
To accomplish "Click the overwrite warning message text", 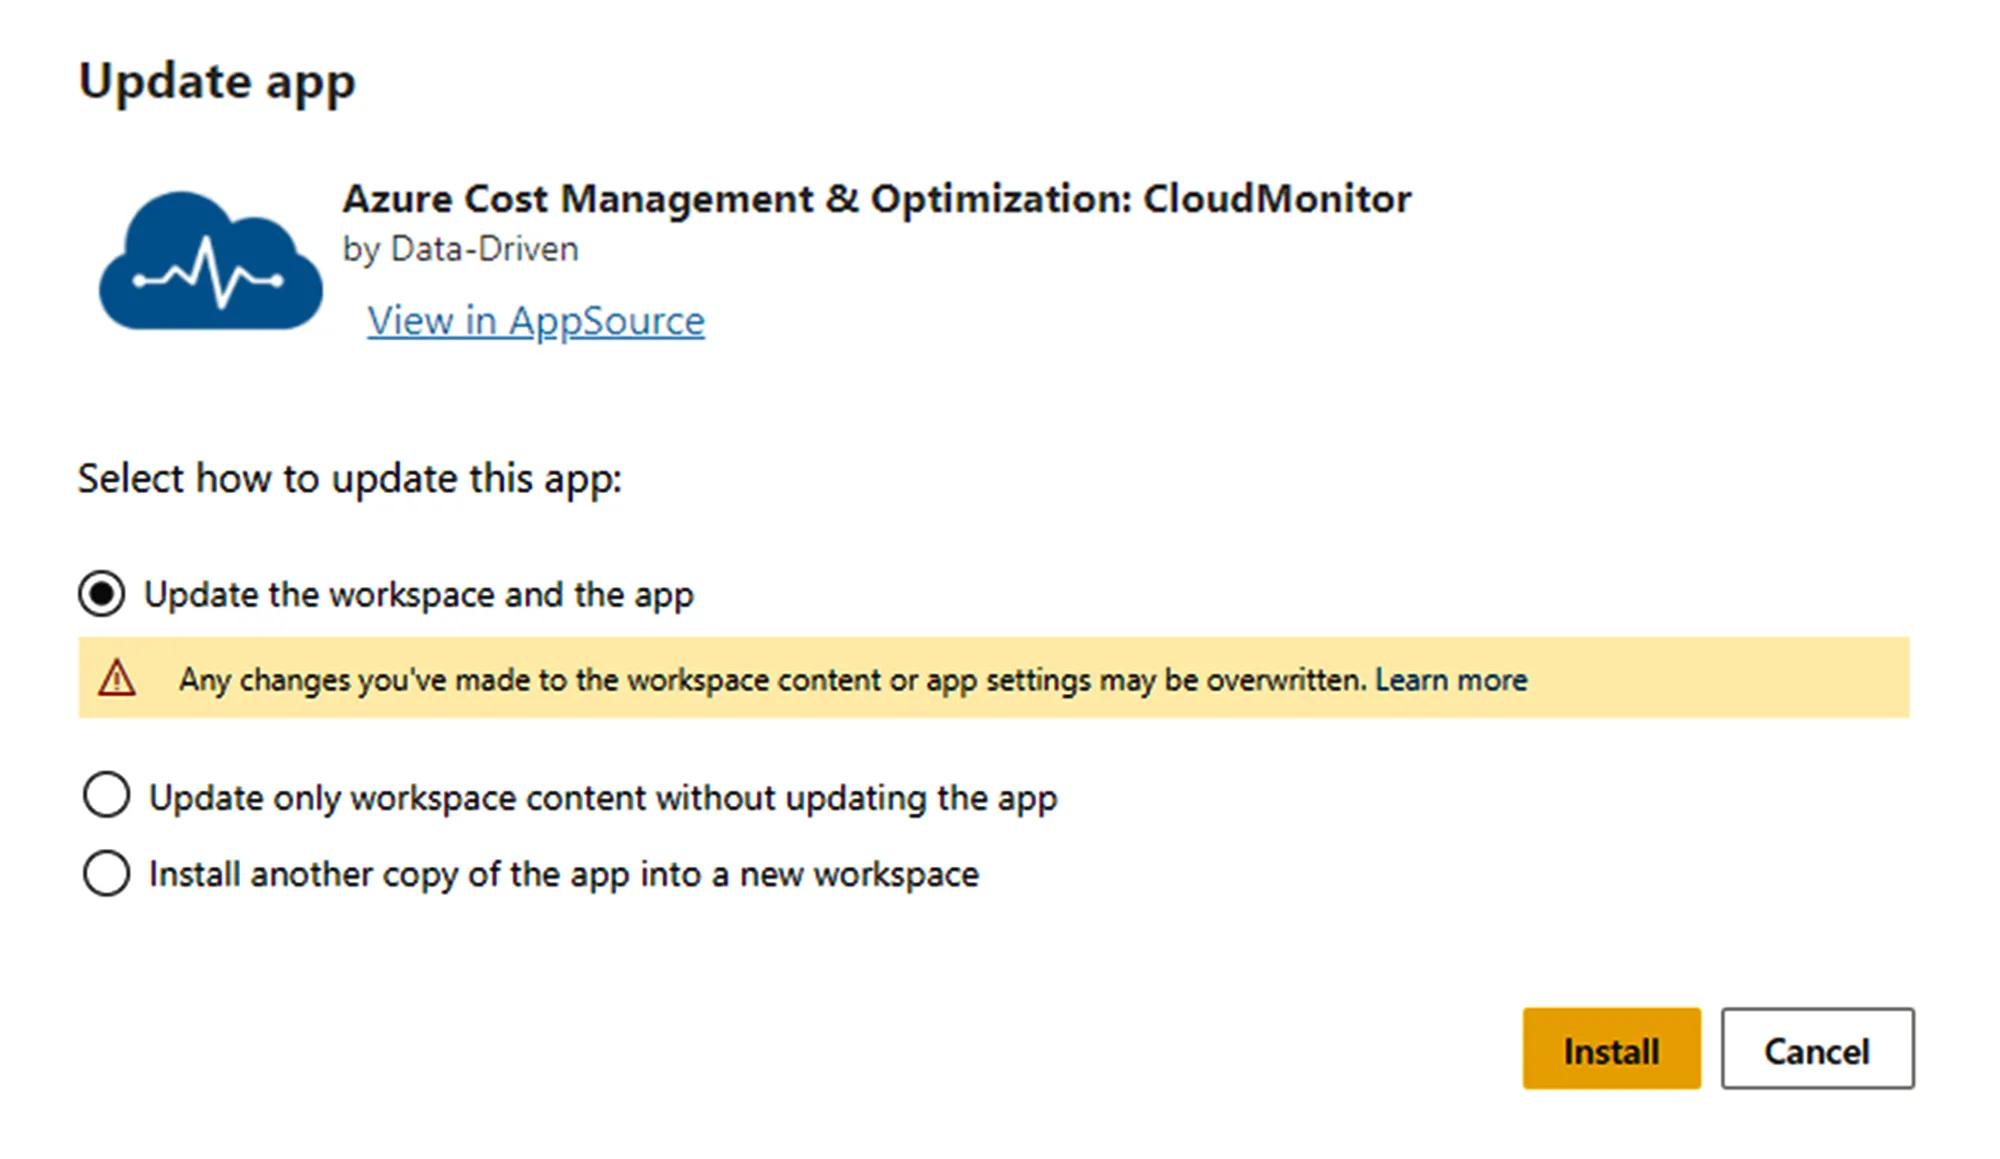I will (772, 680).
